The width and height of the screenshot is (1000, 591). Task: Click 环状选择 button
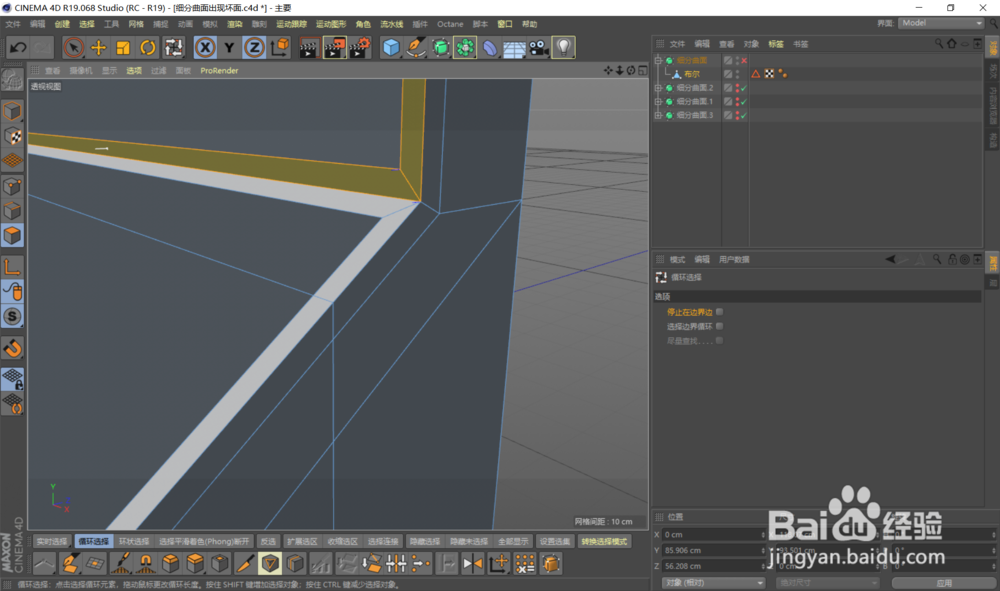(x=134, y=541)
